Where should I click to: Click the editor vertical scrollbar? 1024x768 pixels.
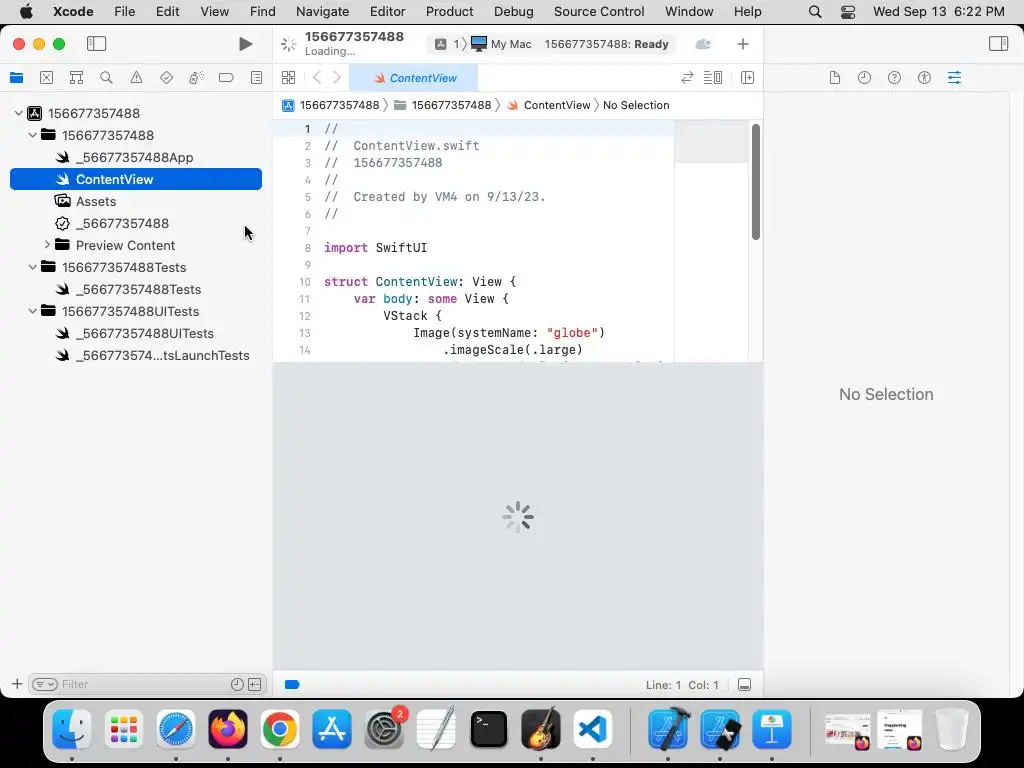756,182
